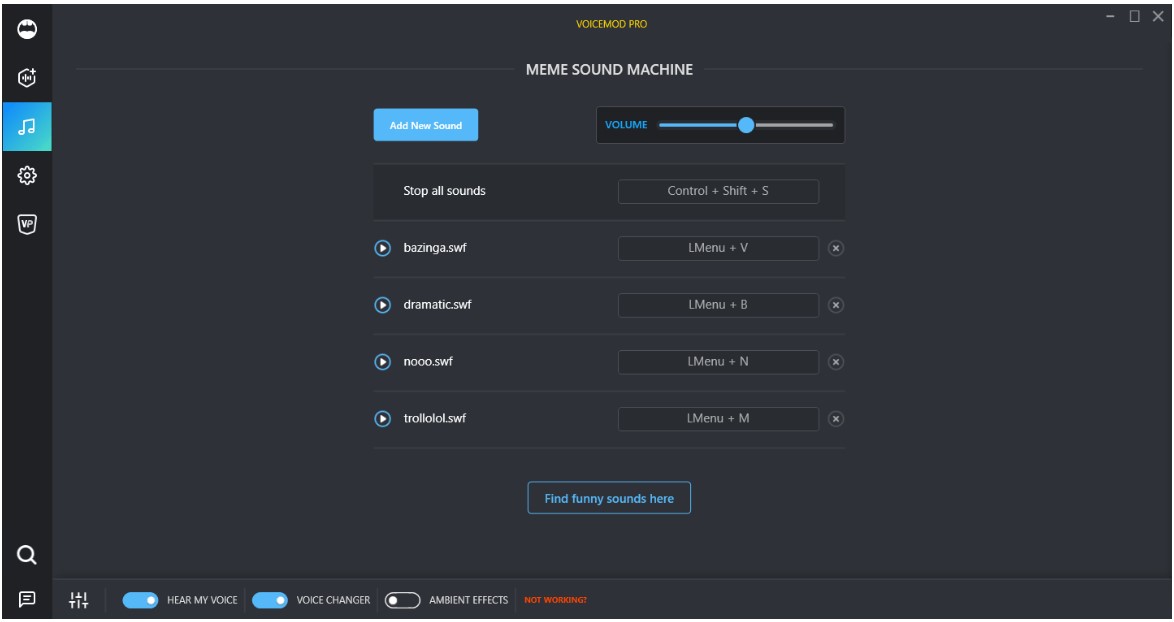This screenshot has width=1174, height=622.
Task: Open the Settings gear in sidebar
Action: point(27,175)
